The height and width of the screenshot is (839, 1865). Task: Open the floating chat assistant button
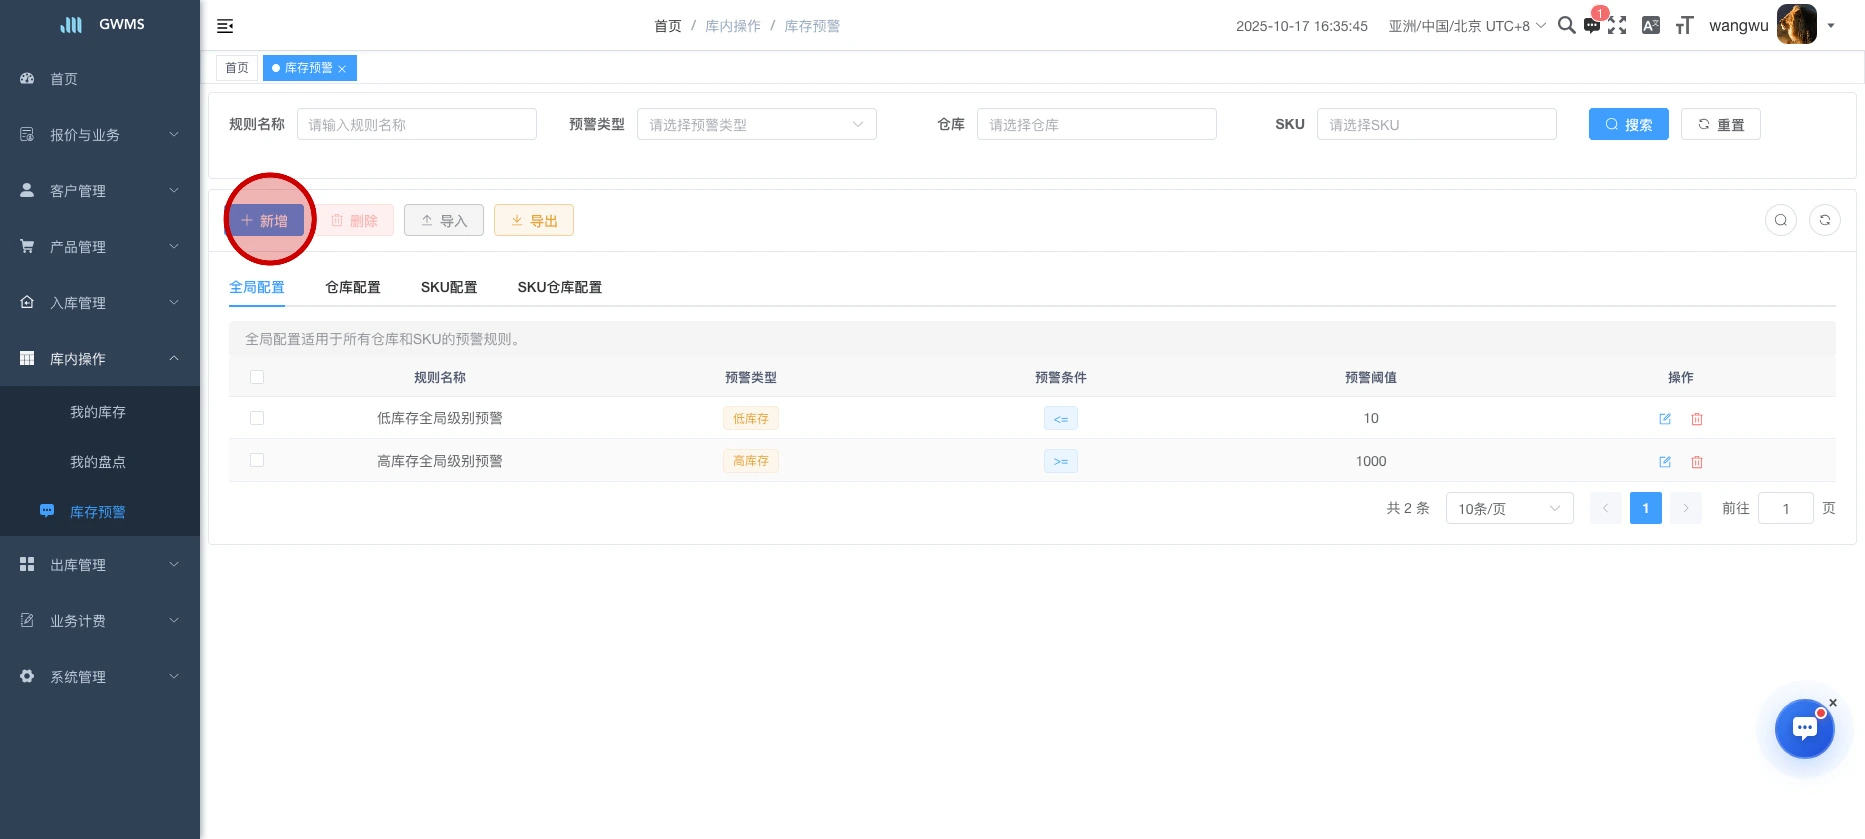pos(1804,728)
